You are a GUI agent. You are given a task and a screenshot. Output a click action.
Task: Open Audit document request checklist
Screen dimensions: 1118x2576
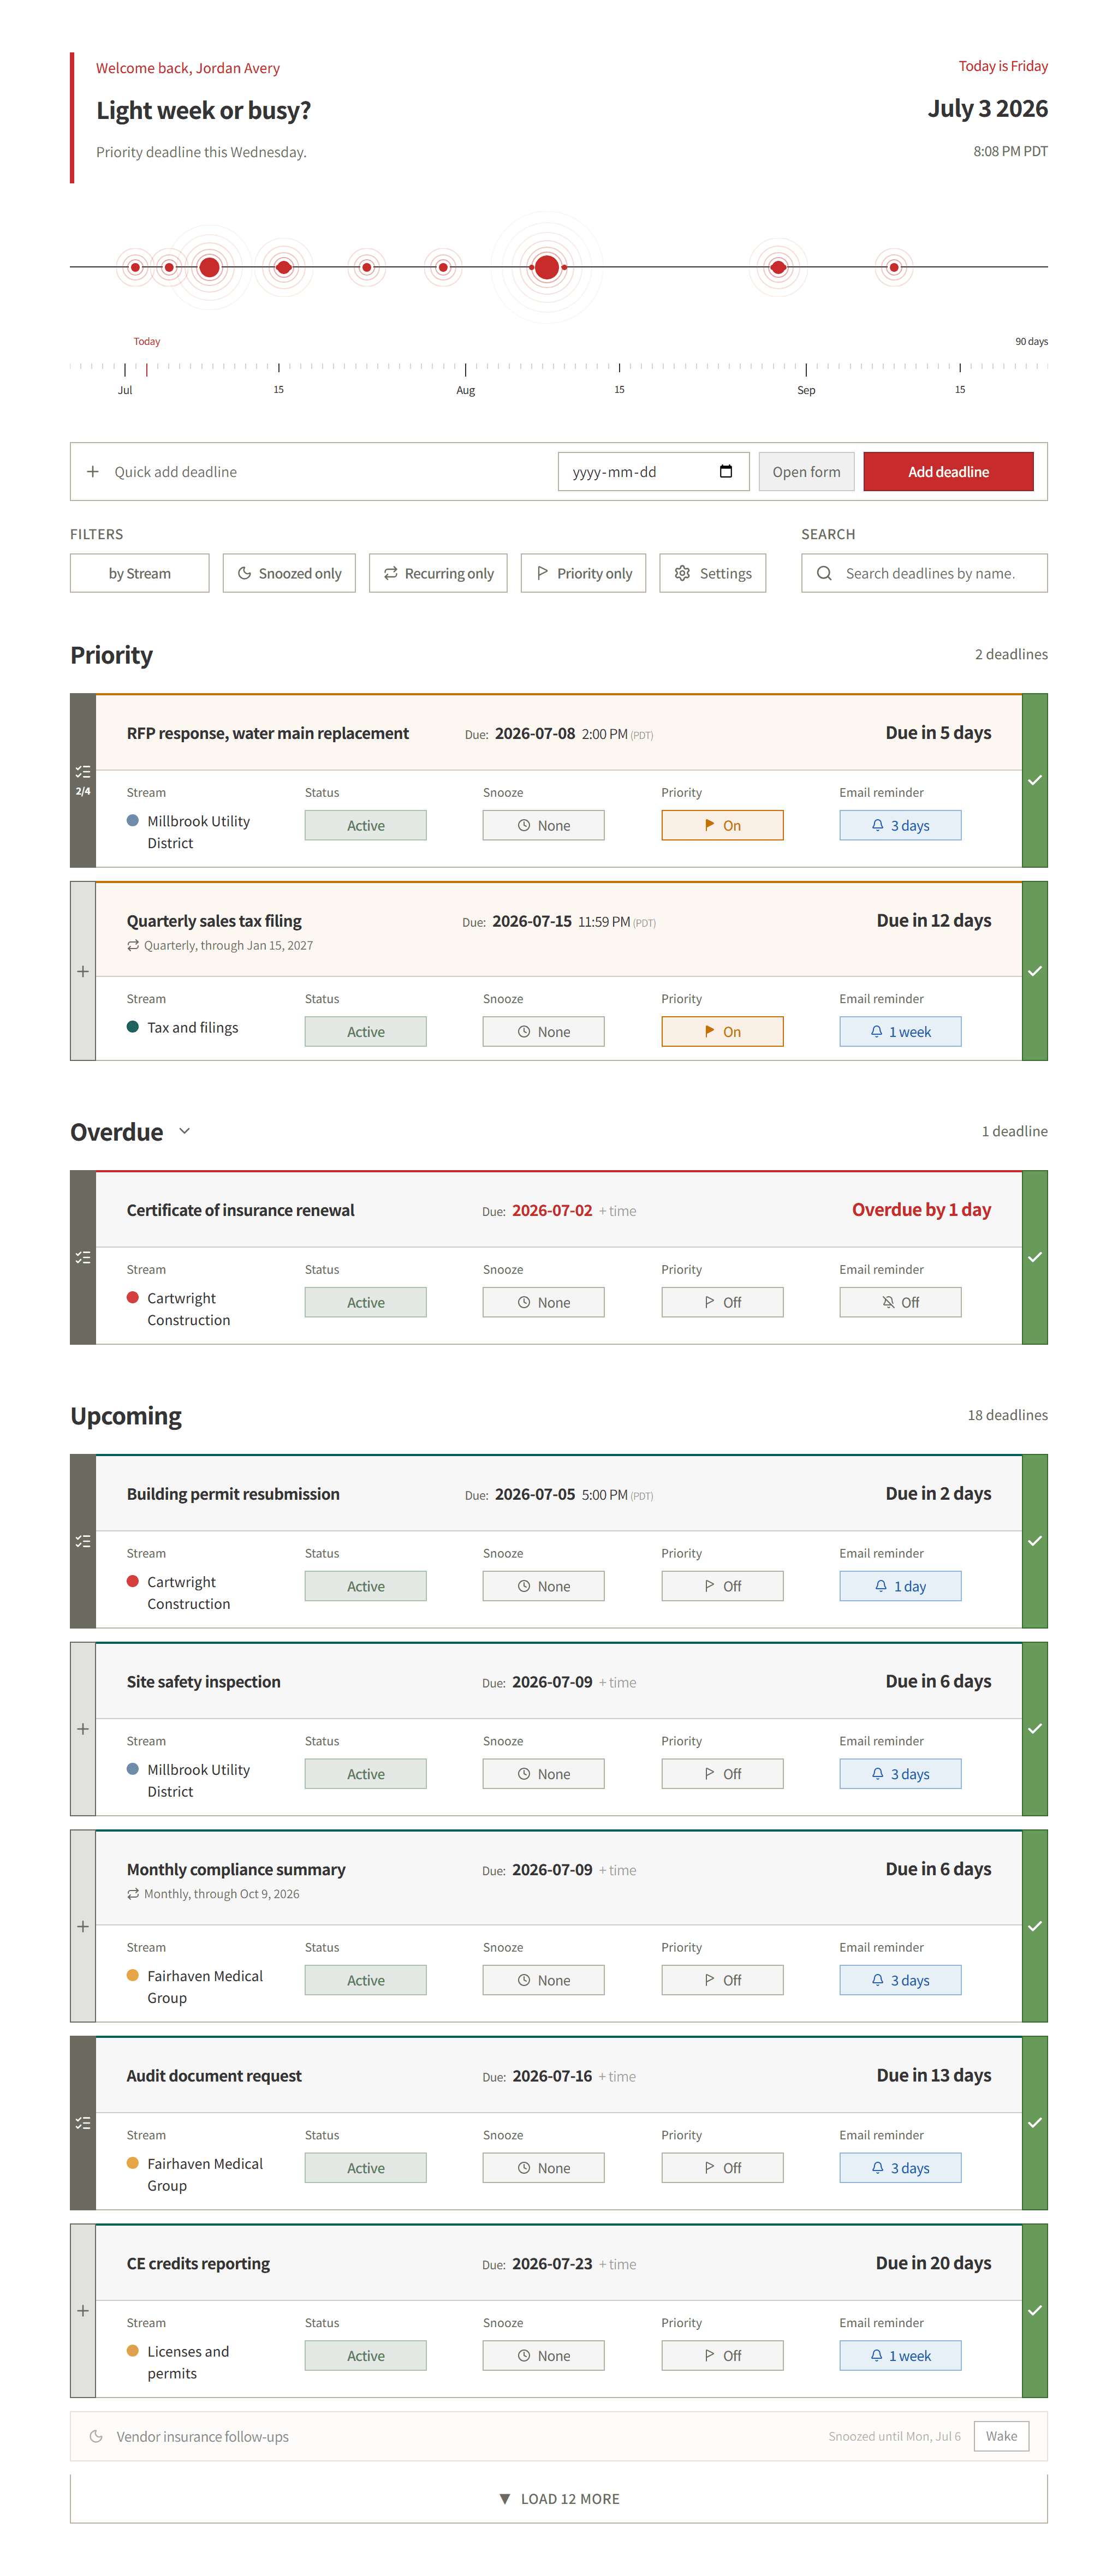[x=83, y=2123]
